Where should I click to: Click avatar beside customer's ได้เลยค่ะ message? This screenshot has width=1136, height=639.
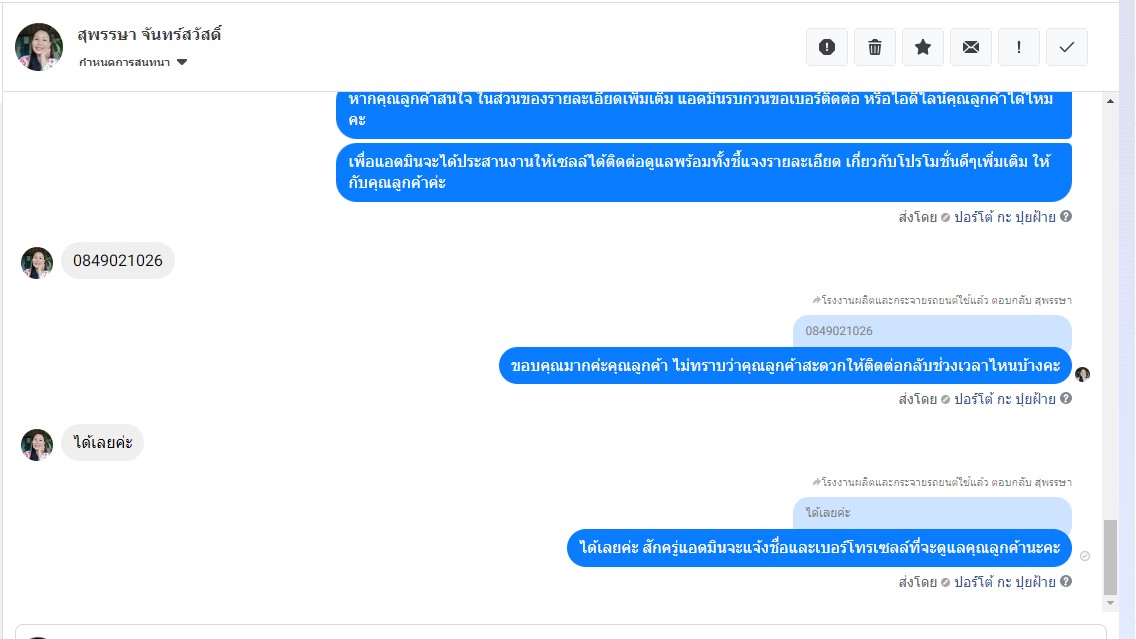point(37,445)
